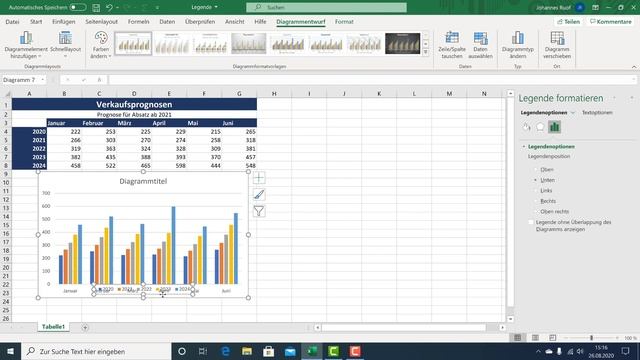
Task: Select the Links legend position
Action: click(536, 191)
